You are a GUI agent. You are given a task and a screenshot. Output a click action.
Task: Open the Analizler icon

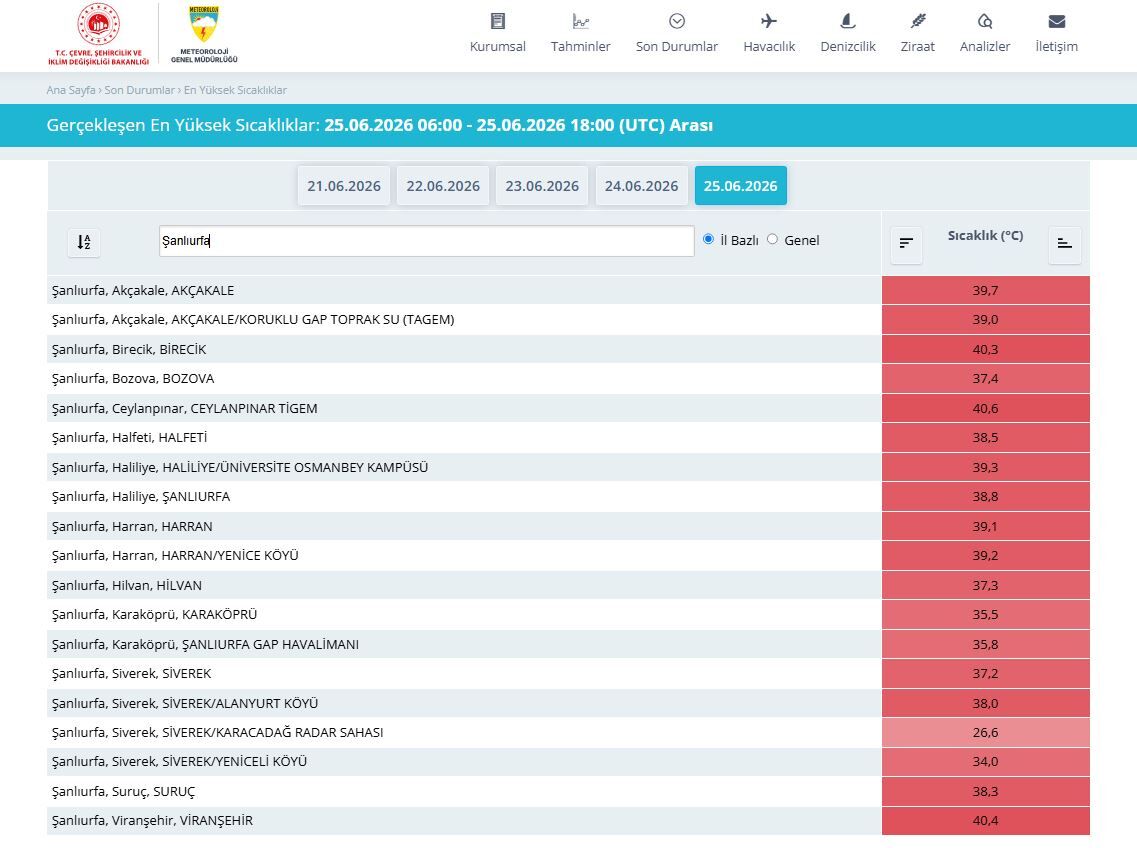(x=985, y=21)
